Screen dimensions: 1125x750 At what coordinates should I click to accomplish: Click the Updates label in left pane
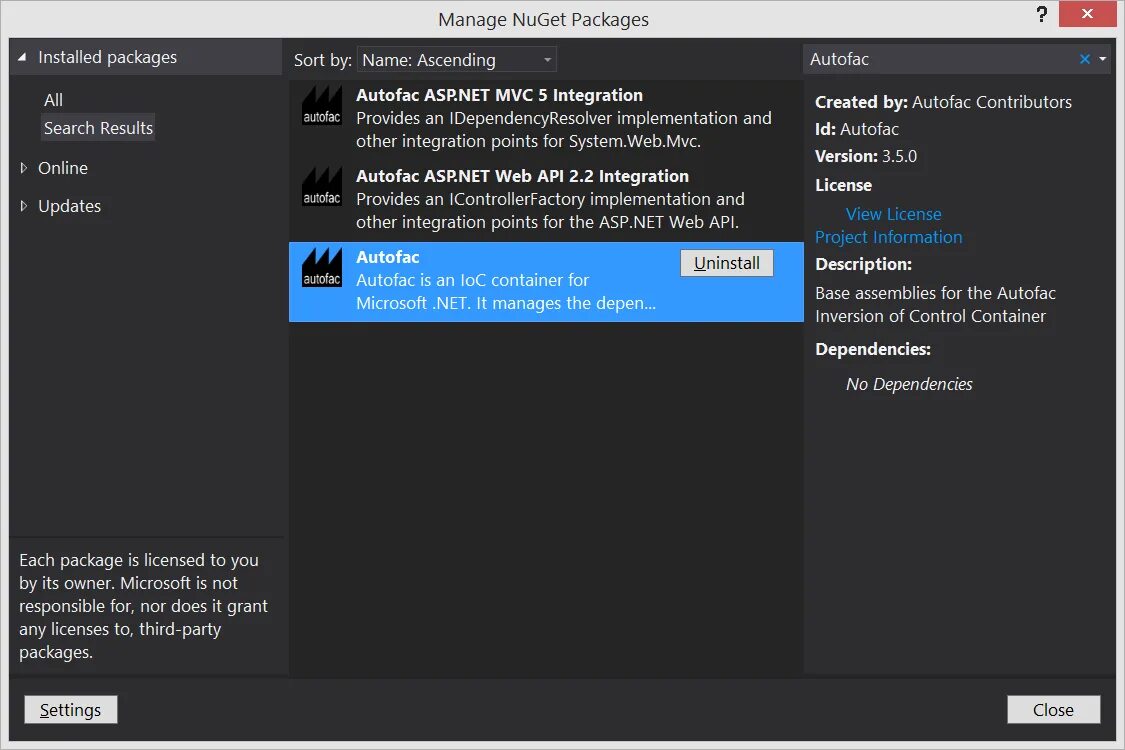tap(70, 206)
